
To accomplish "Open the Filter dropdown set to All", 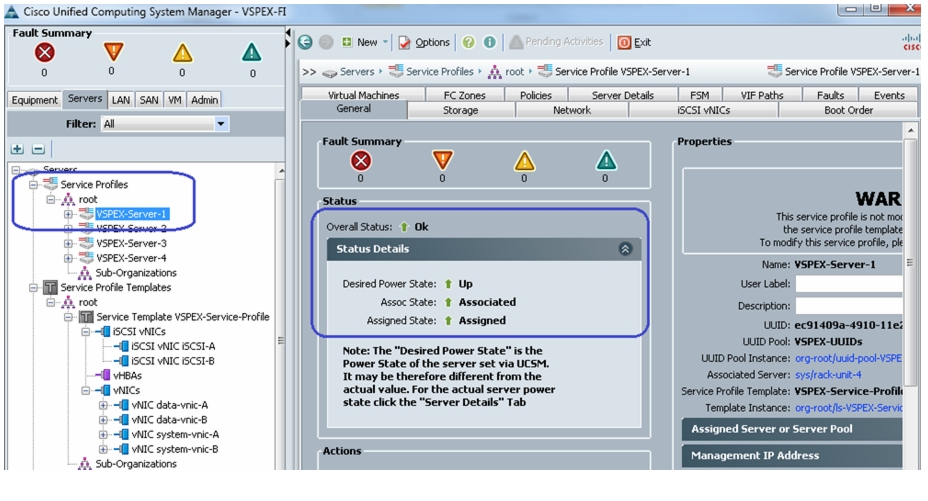I will point(166,124).
